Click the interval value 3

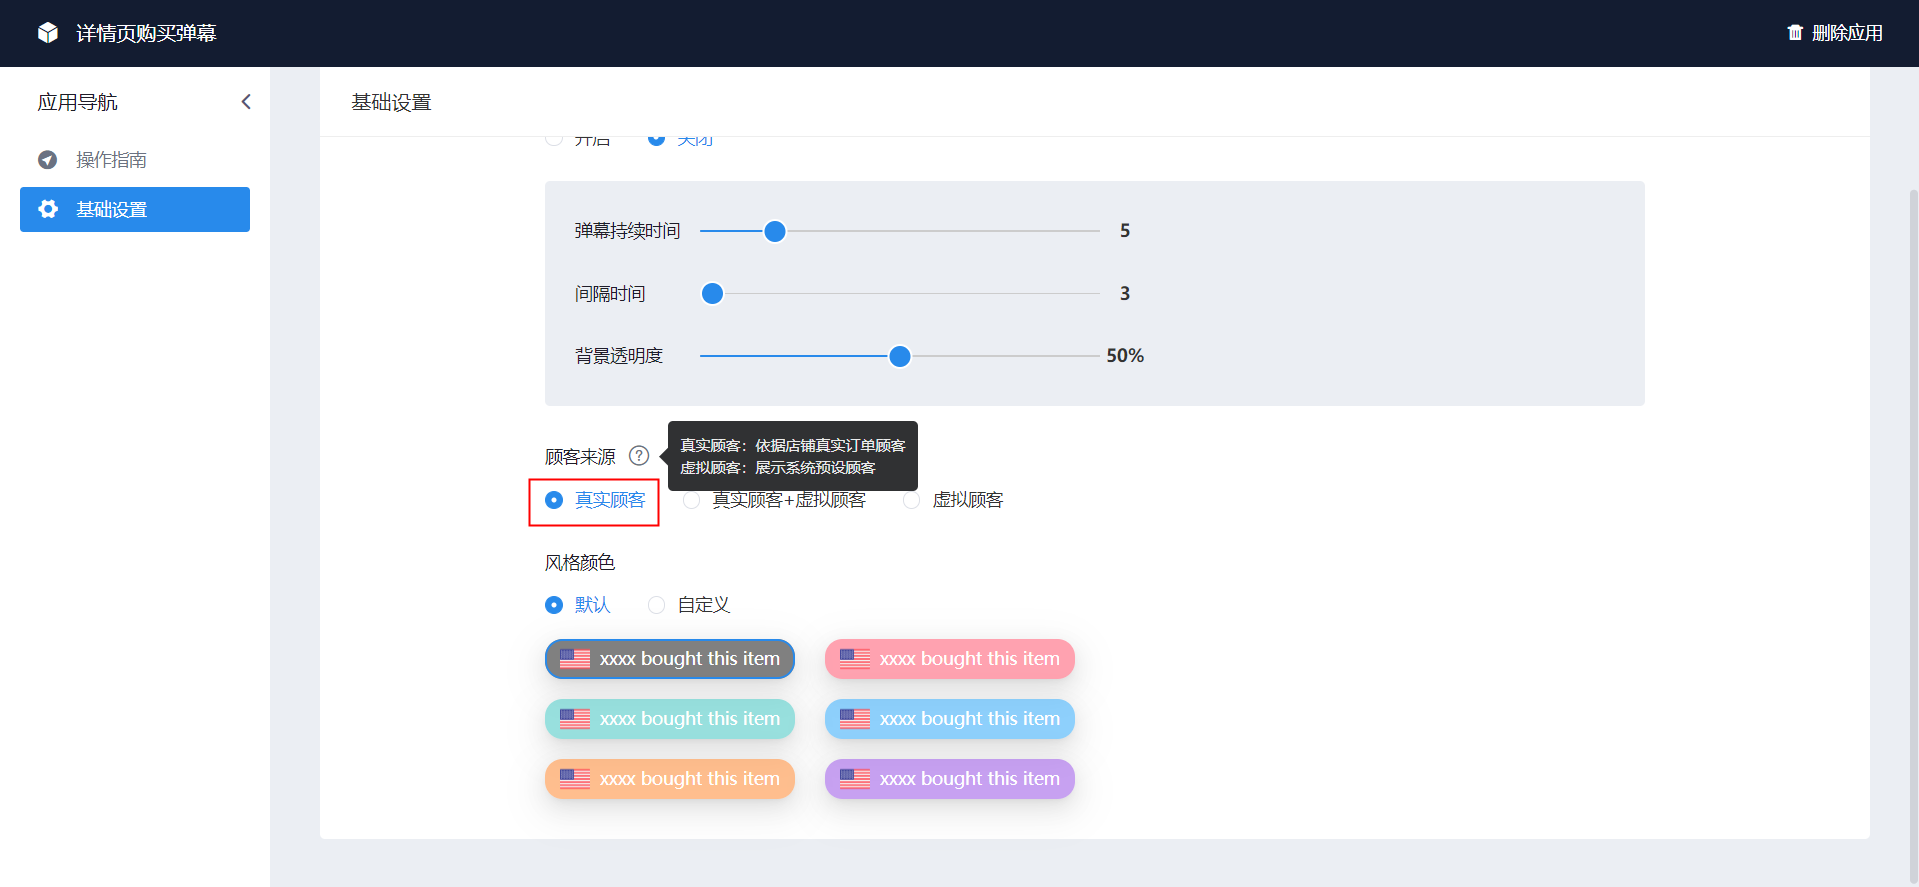click(x=1125, y=294)
